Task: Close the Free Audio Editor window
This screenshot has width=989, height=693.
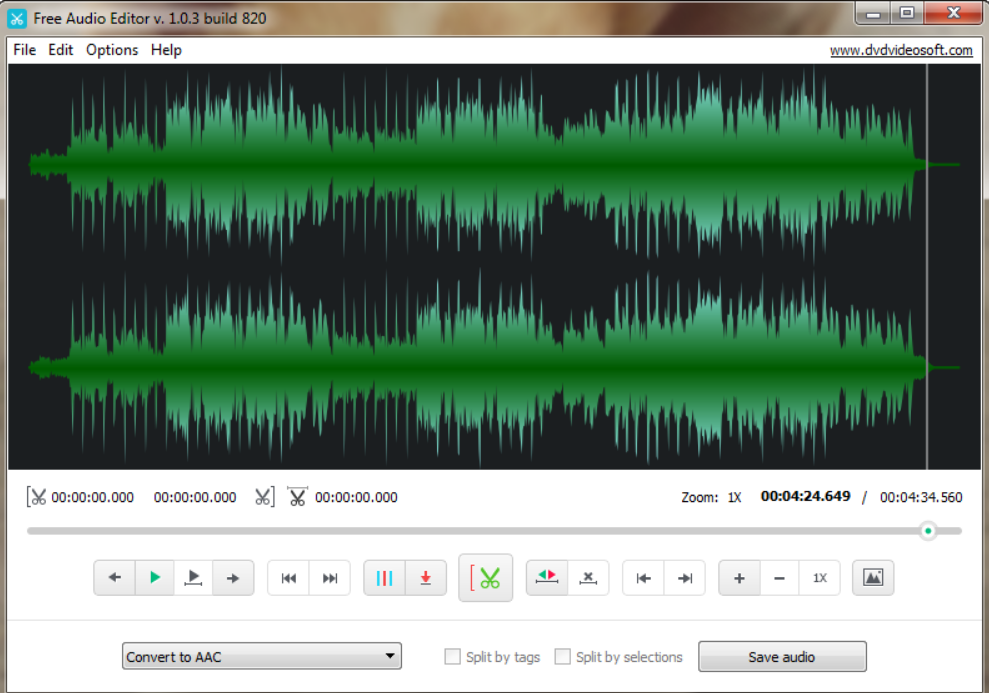Action: pos(954,14)
